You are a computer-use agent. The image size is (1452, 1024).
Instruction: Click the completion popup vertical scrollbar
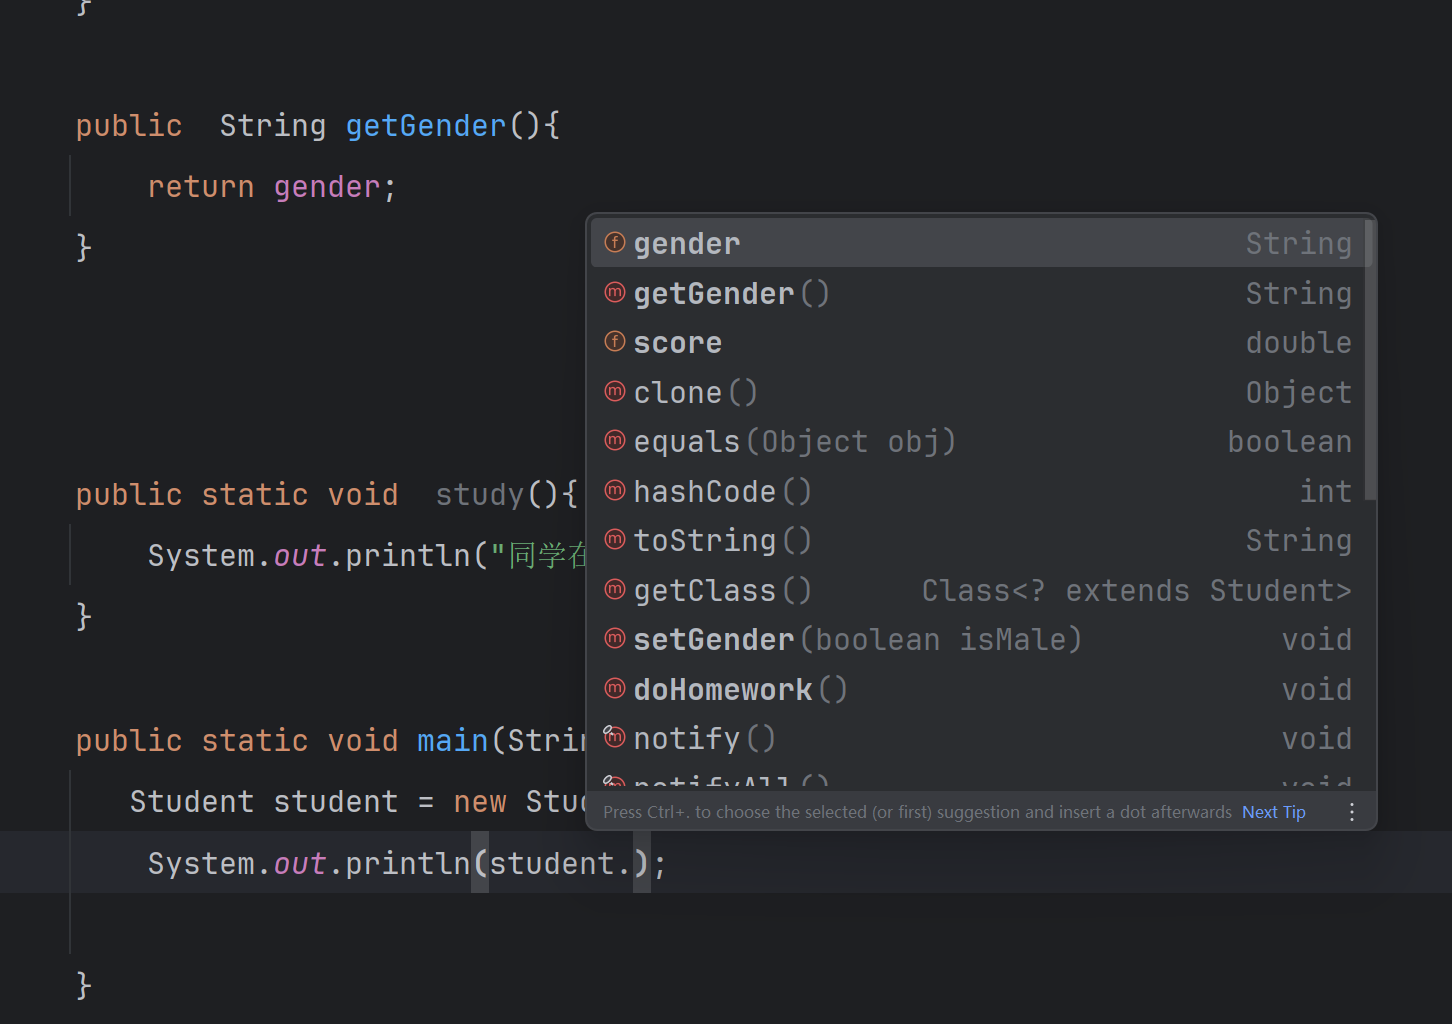click(1370, 360)
